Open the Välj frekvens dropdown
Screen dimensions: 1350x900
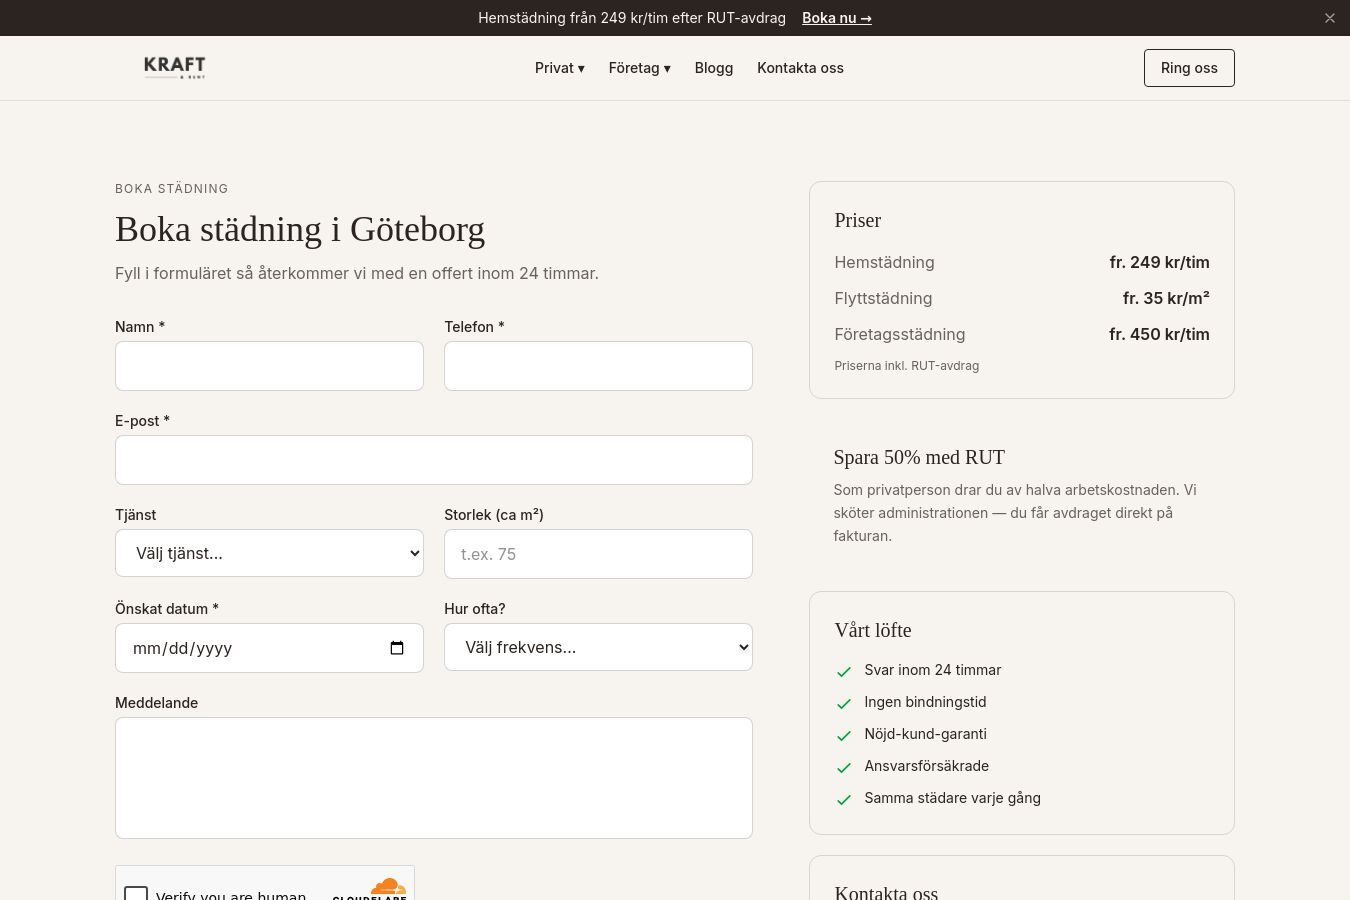point(598,647)
